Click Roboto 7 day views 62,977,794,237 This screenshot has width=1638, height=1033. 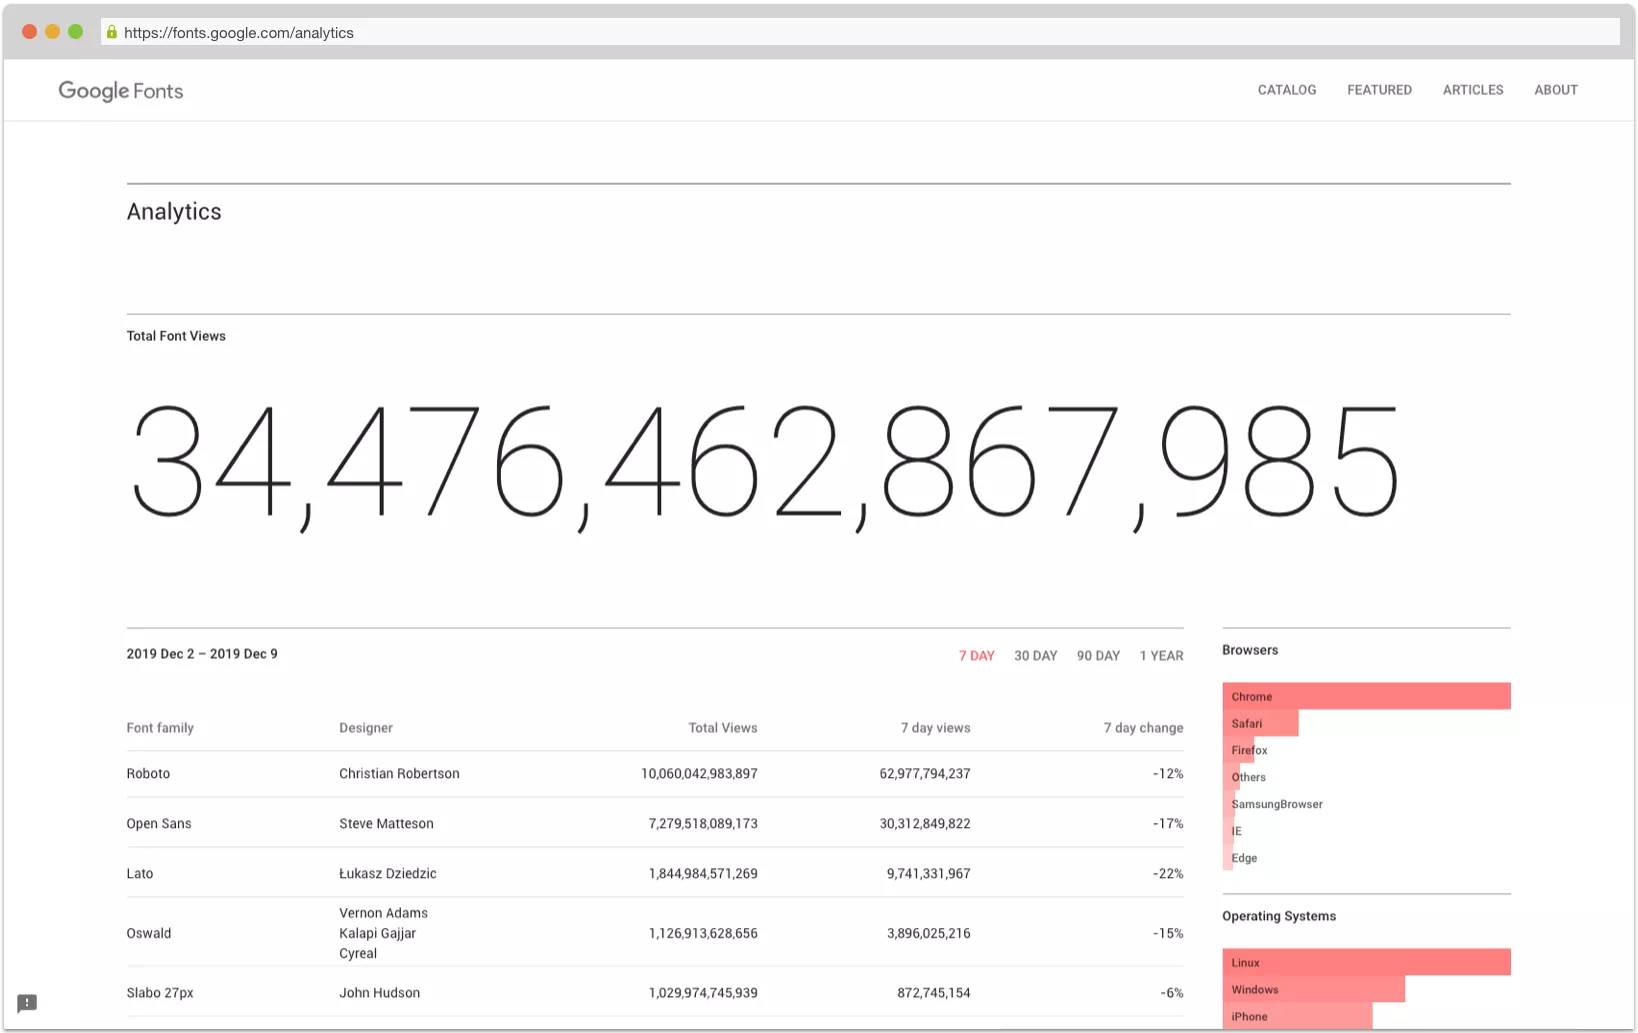point(925,774)
